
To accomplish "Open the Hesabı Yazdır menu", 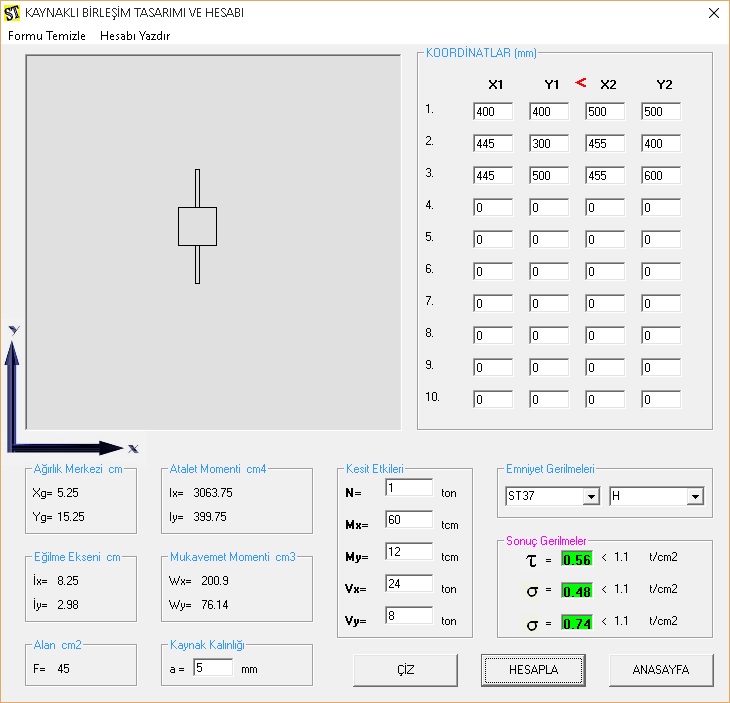I will 135,36.
